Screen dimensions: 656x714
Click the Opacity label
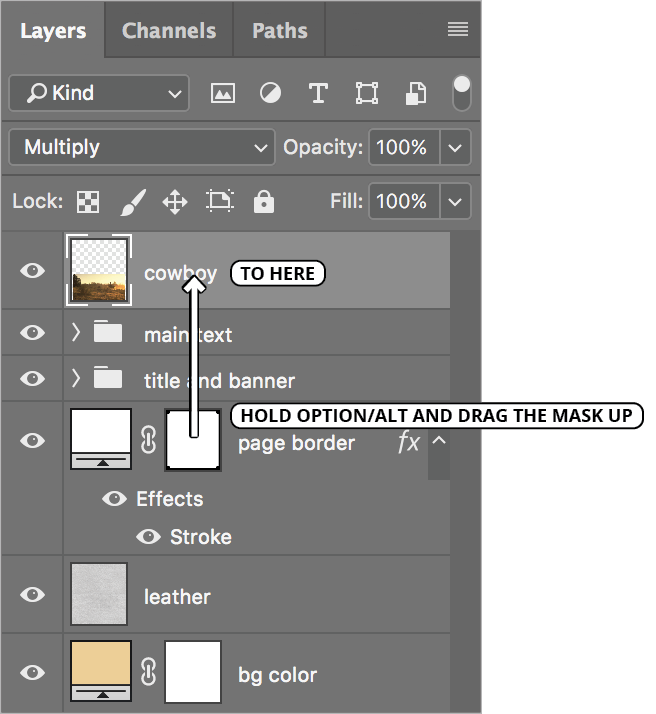pyautogui.click(x=323, y=147)
